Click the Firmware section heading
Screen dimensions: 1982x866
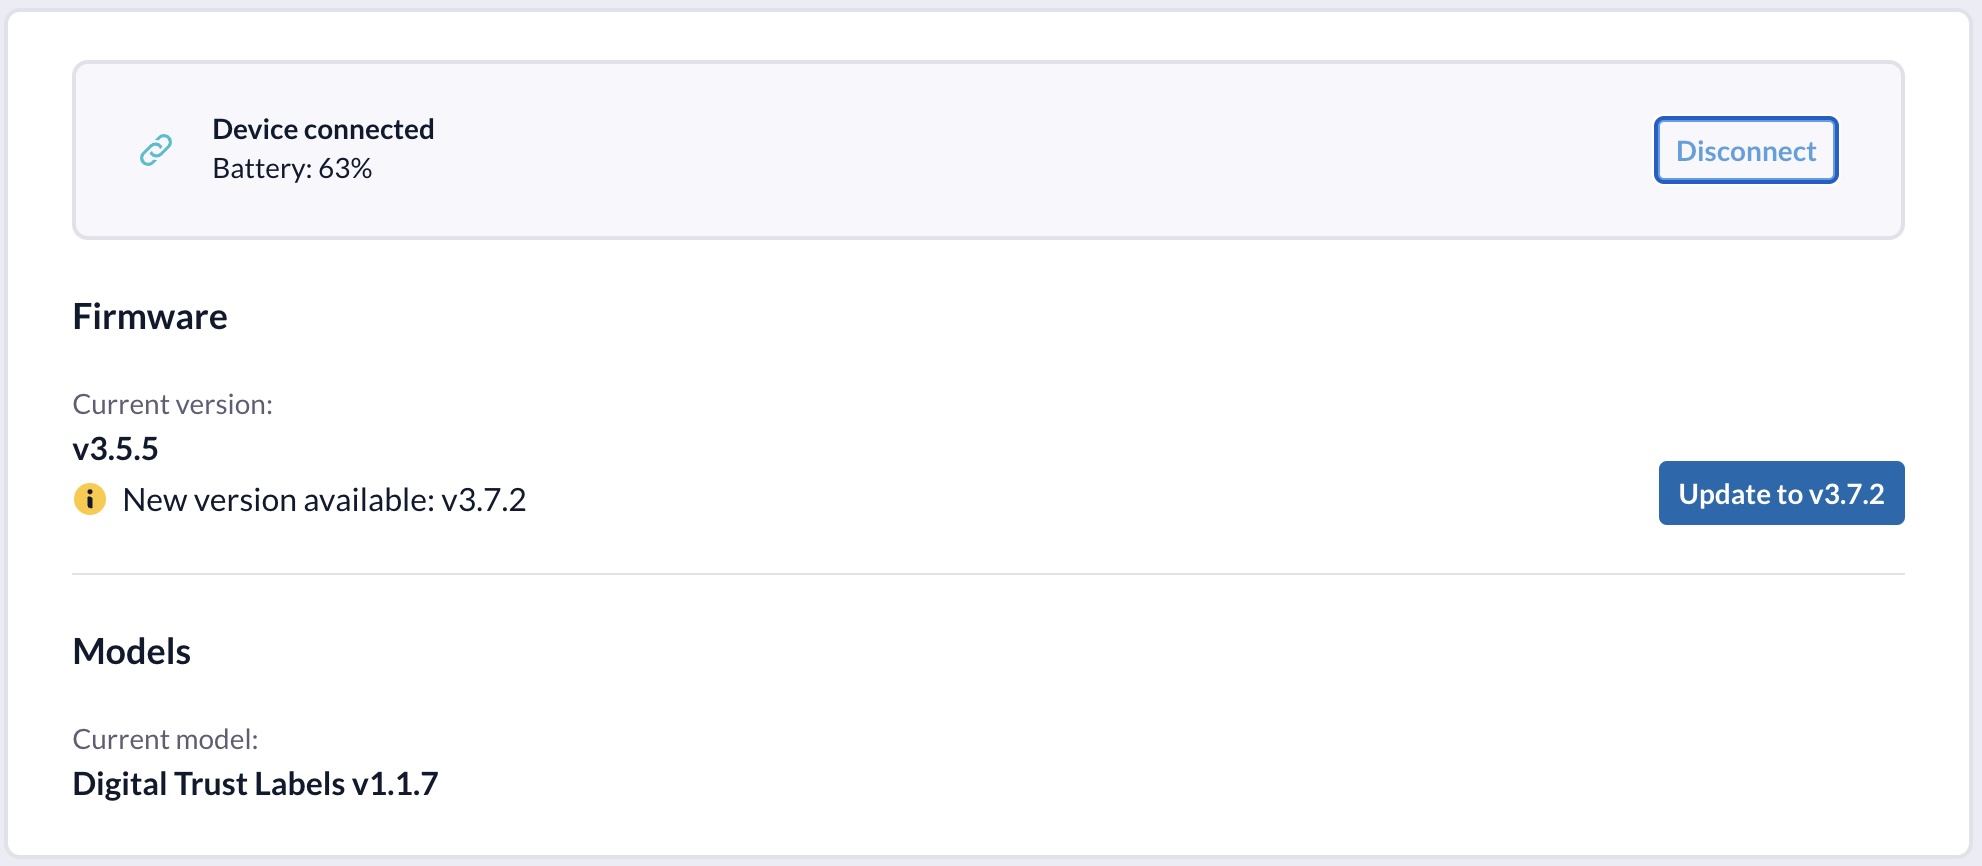(x=150, y=317)
